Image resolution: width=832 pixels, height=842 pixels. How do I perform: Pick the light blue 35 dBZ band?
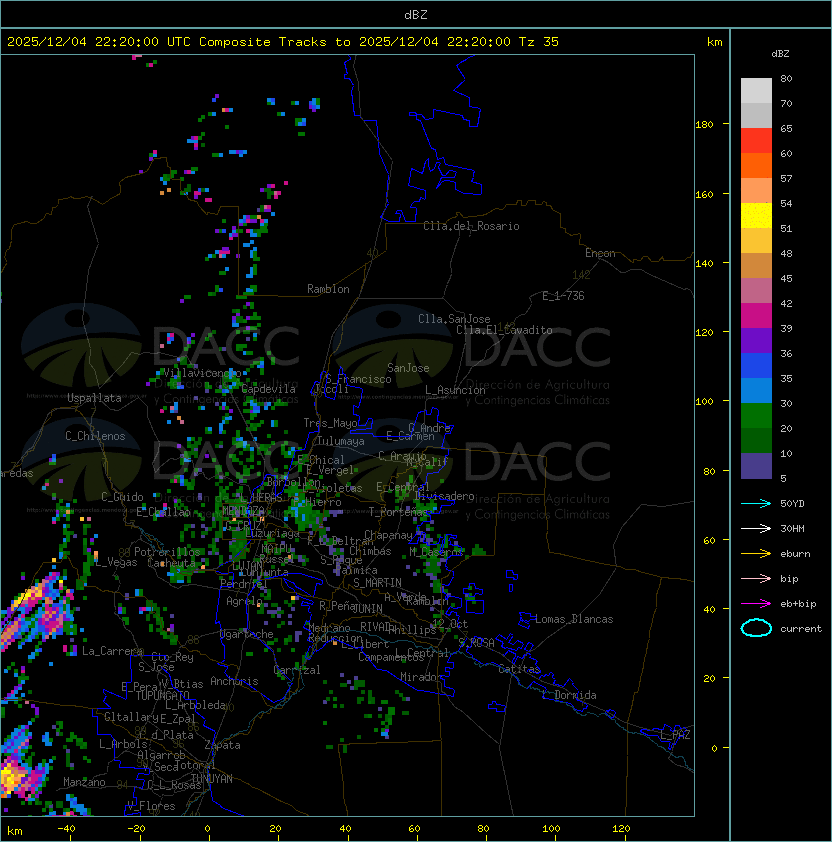pyautogui.click(x=756, y=390)
